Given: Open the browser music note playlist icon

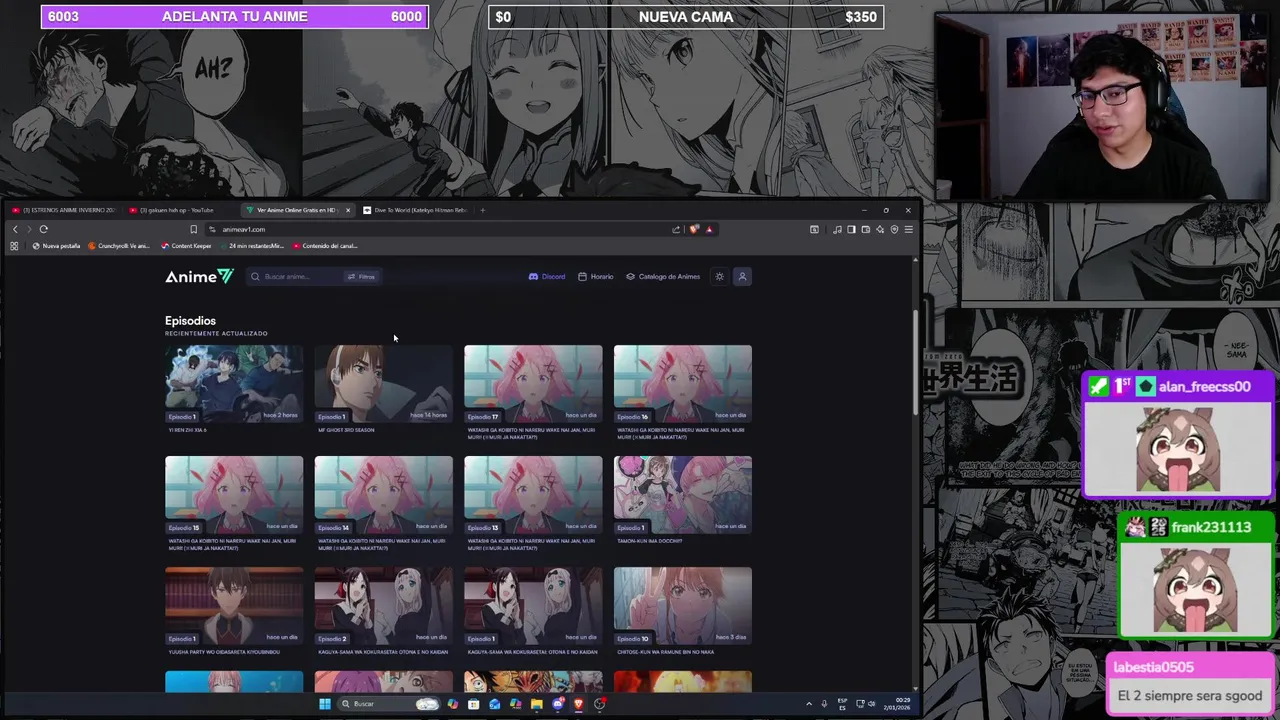Looking at the screenshot, I should 837,229.
